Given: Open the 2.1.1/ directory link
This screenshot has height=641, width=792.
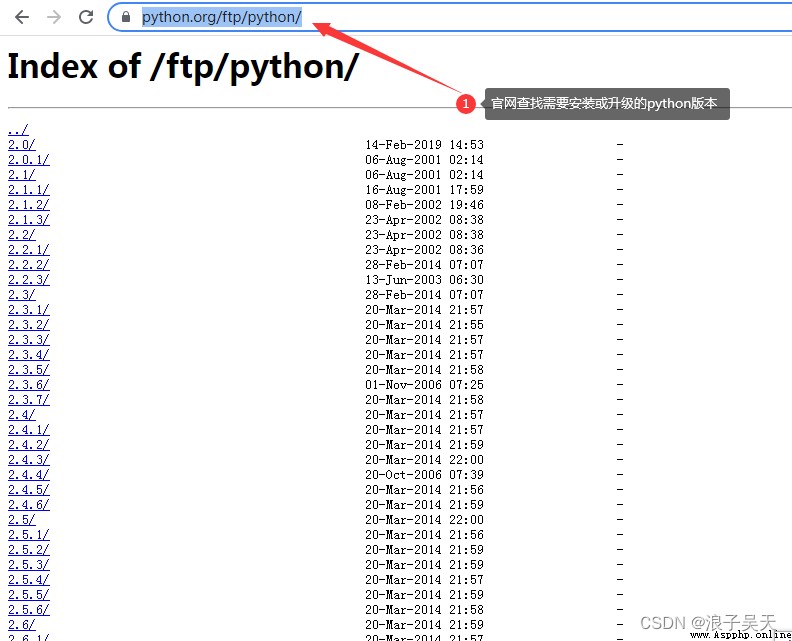Looking at the screenshot, I should (x=29, y=190).
